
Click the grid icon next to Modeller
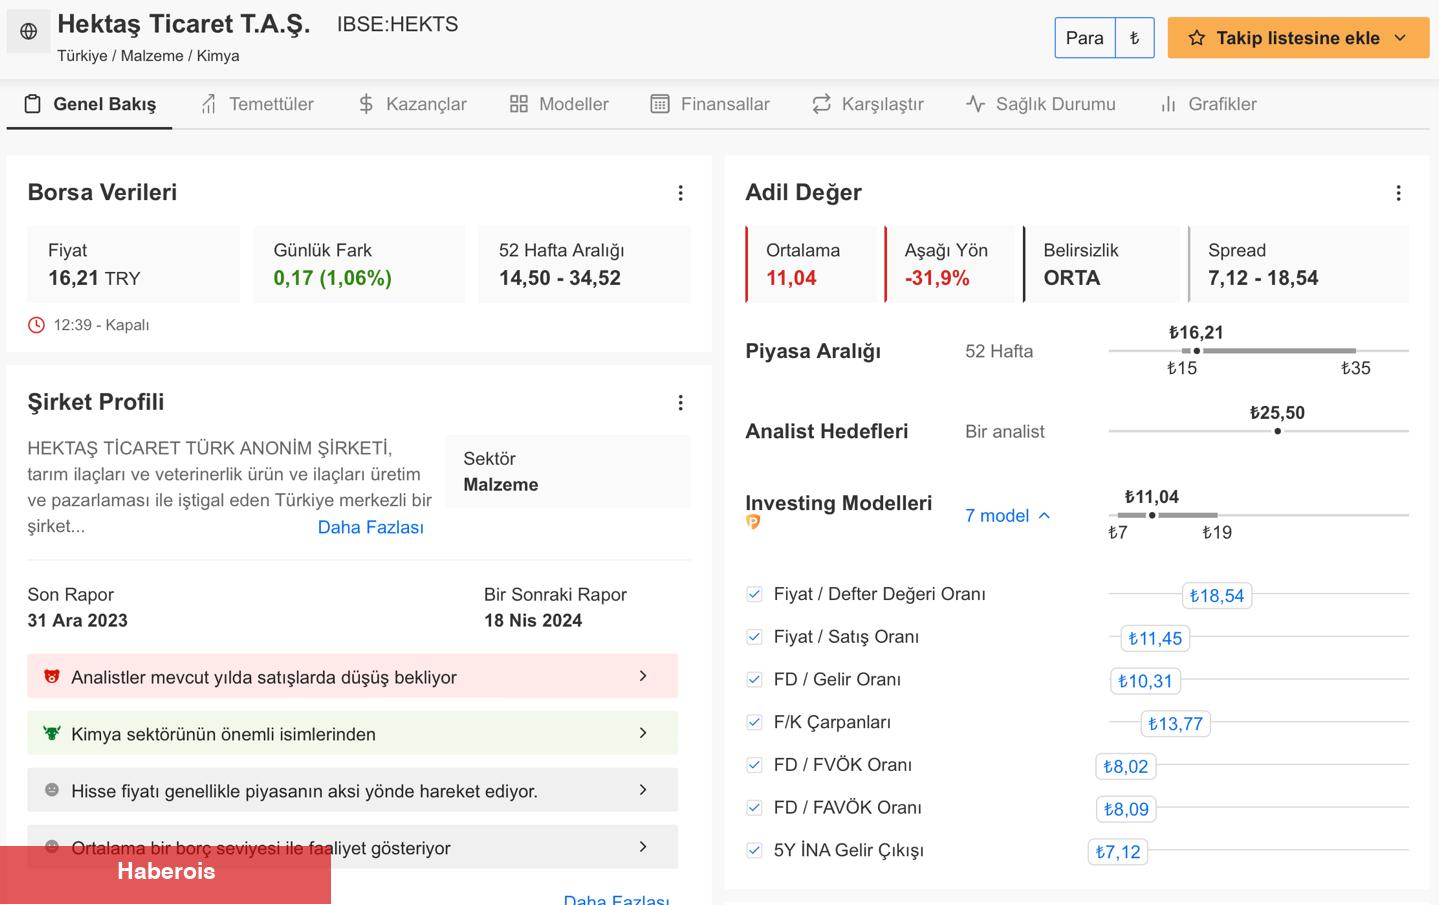tap(518, 104)
